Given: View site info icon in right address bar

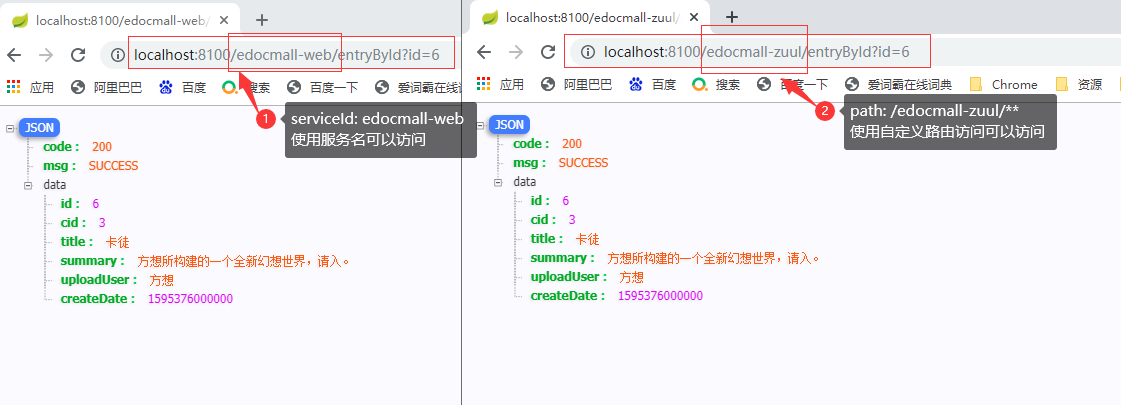Looking at the screenshot, I should pyautogui.click(x=588, y=52).
